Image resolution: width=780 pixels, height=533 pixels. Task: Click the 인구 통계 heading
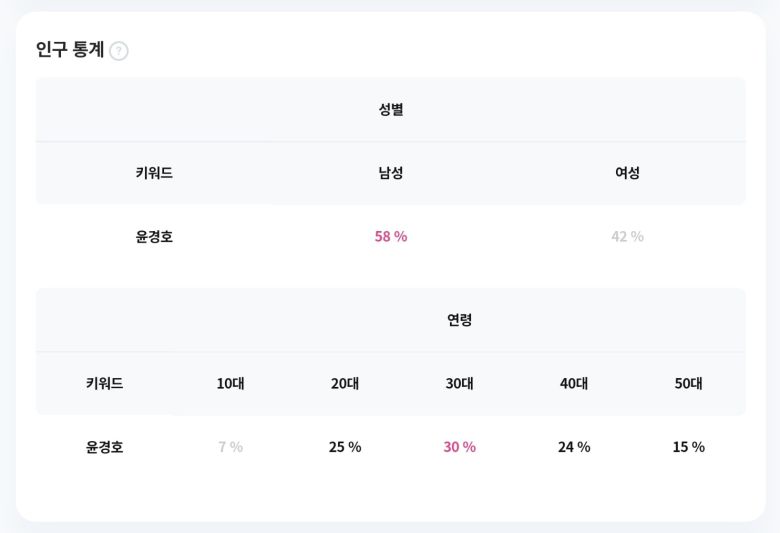pyautogui.click(x=70, y=49)
